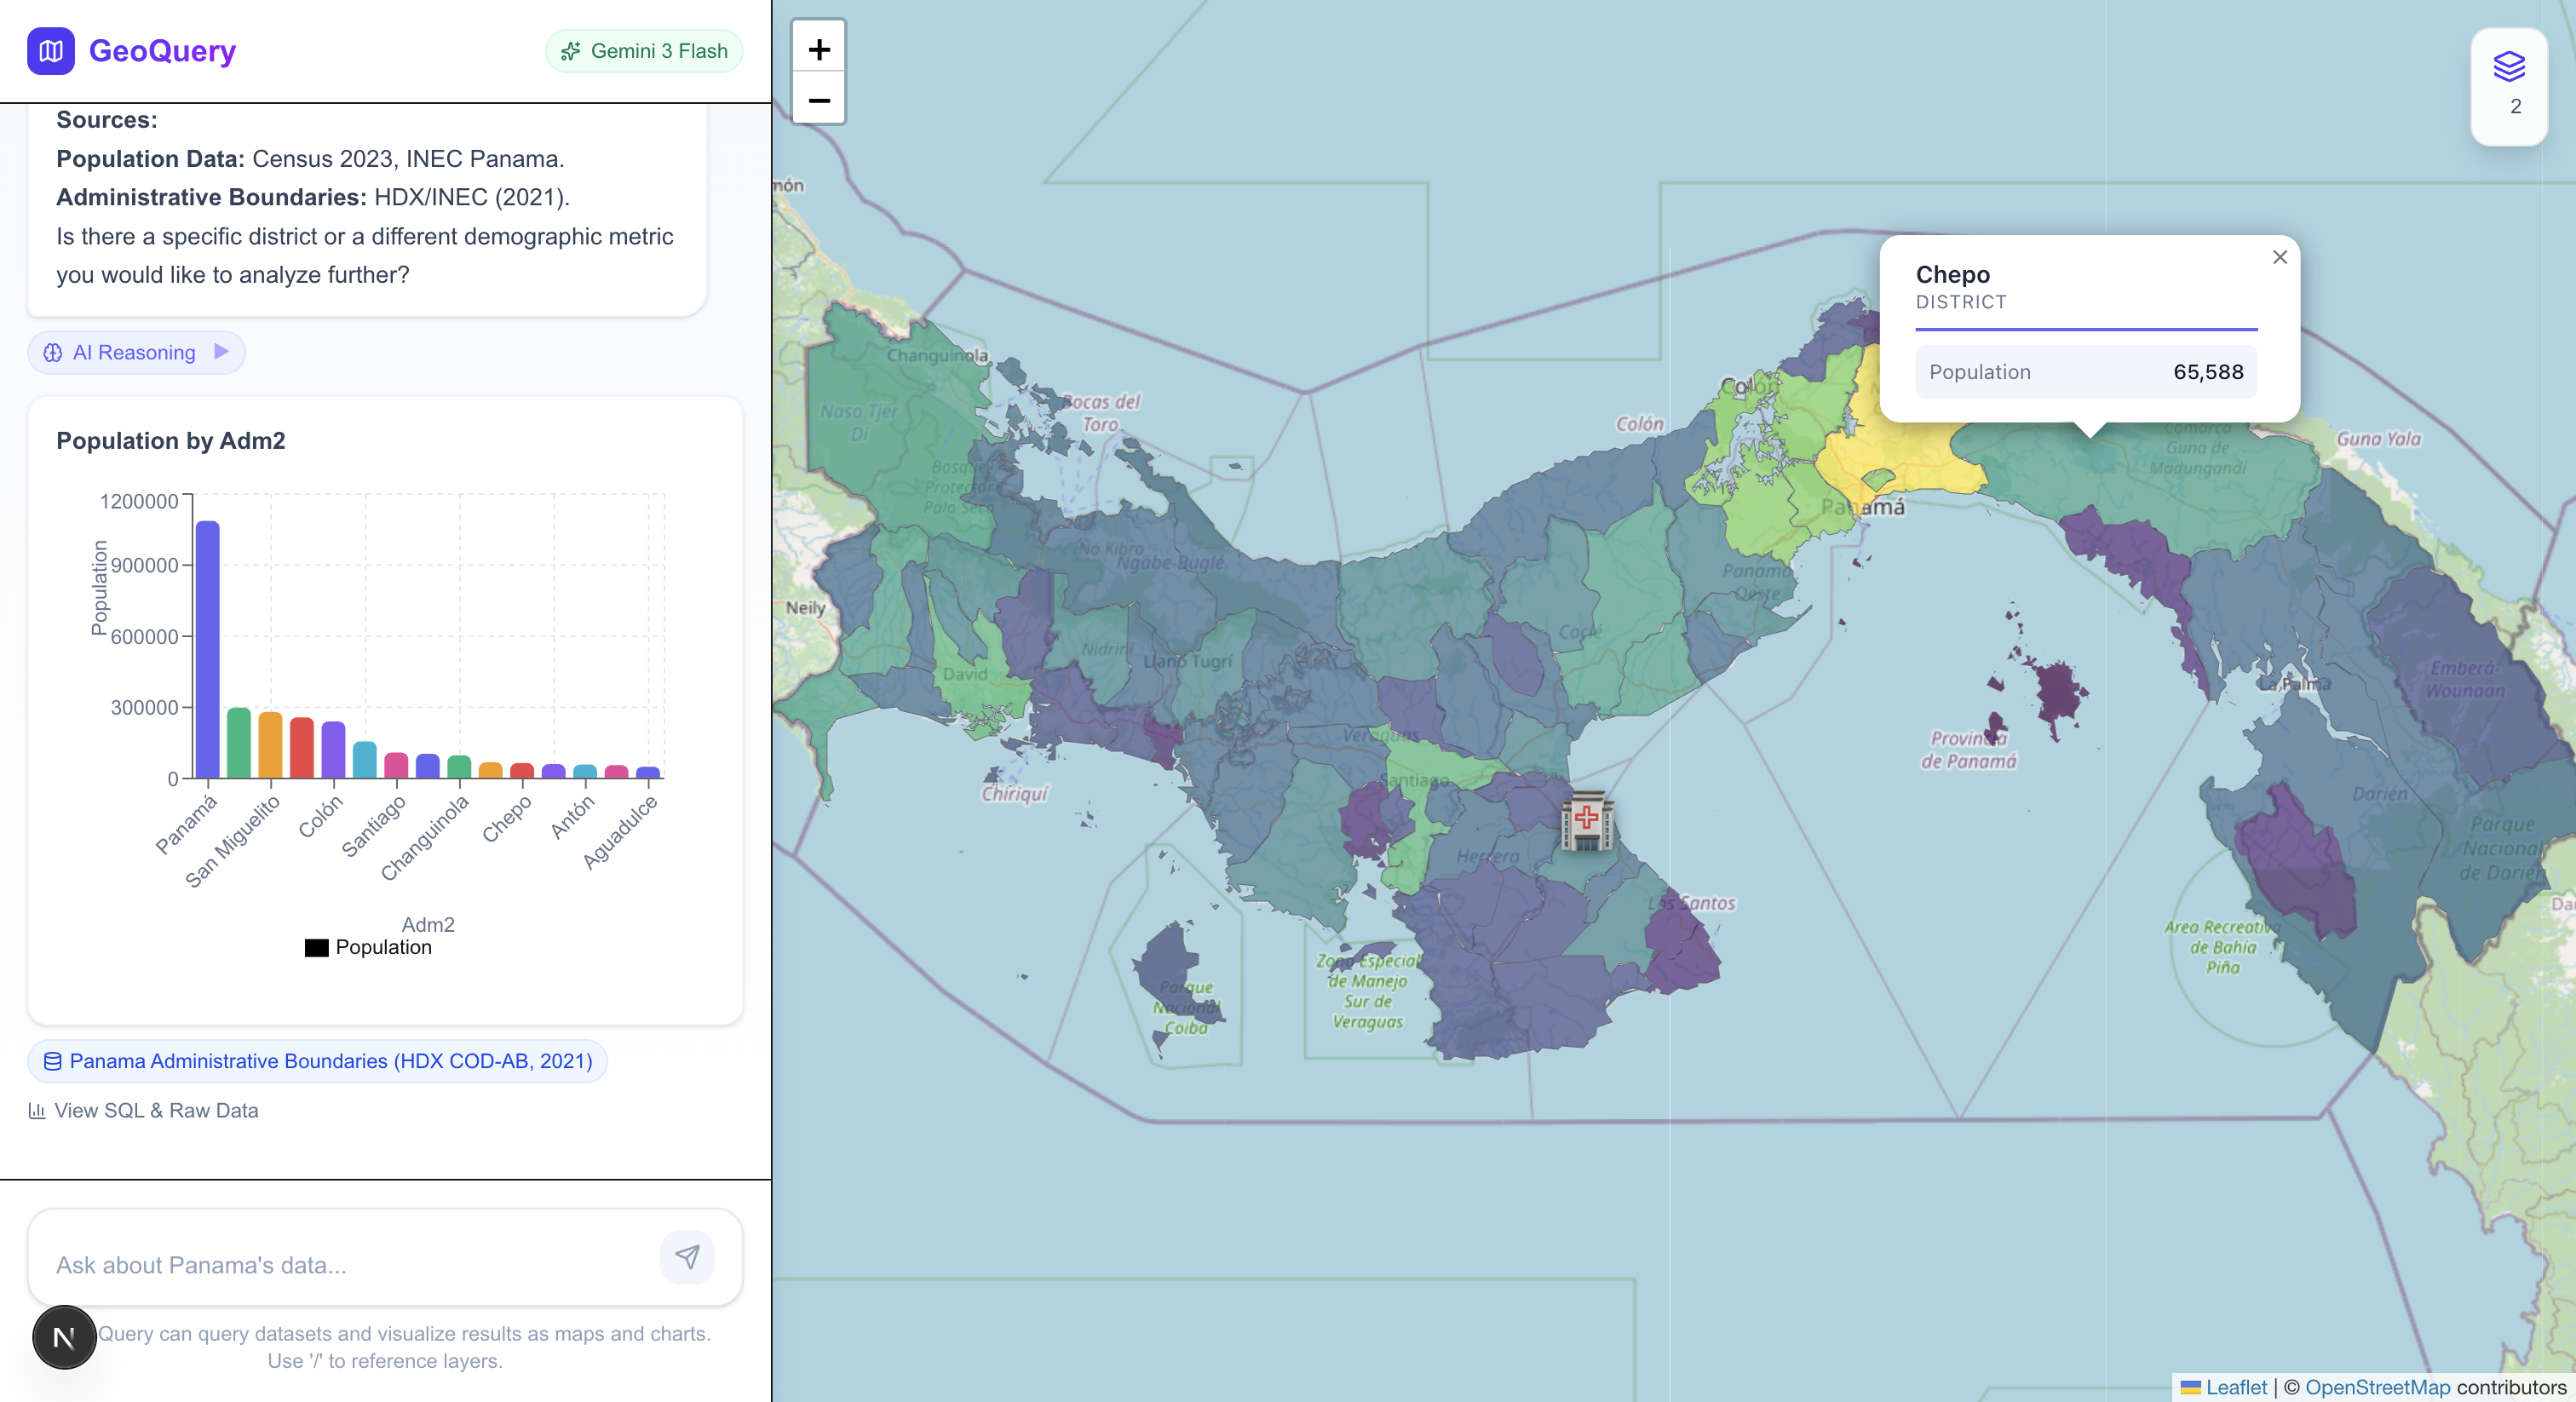The width and height of the screenshot is (2576, 1402).
Task: Click the green San Miguelito chart bar
Action: (x=238, y=742)
